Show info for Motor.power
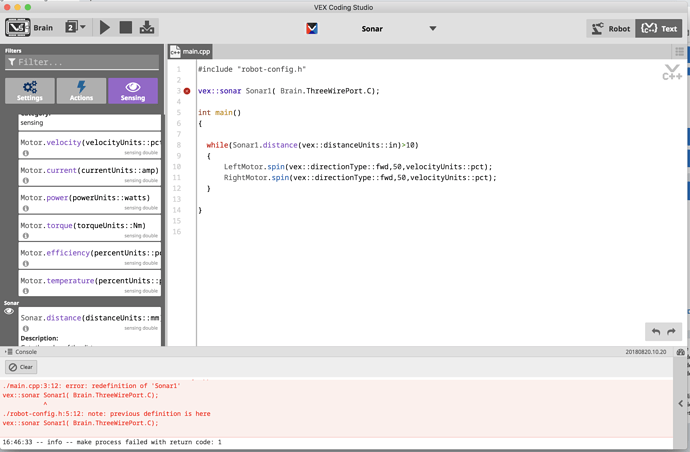The width and height of the screenshot is (690, 452). pyautogui.click(x=26, y=208)
